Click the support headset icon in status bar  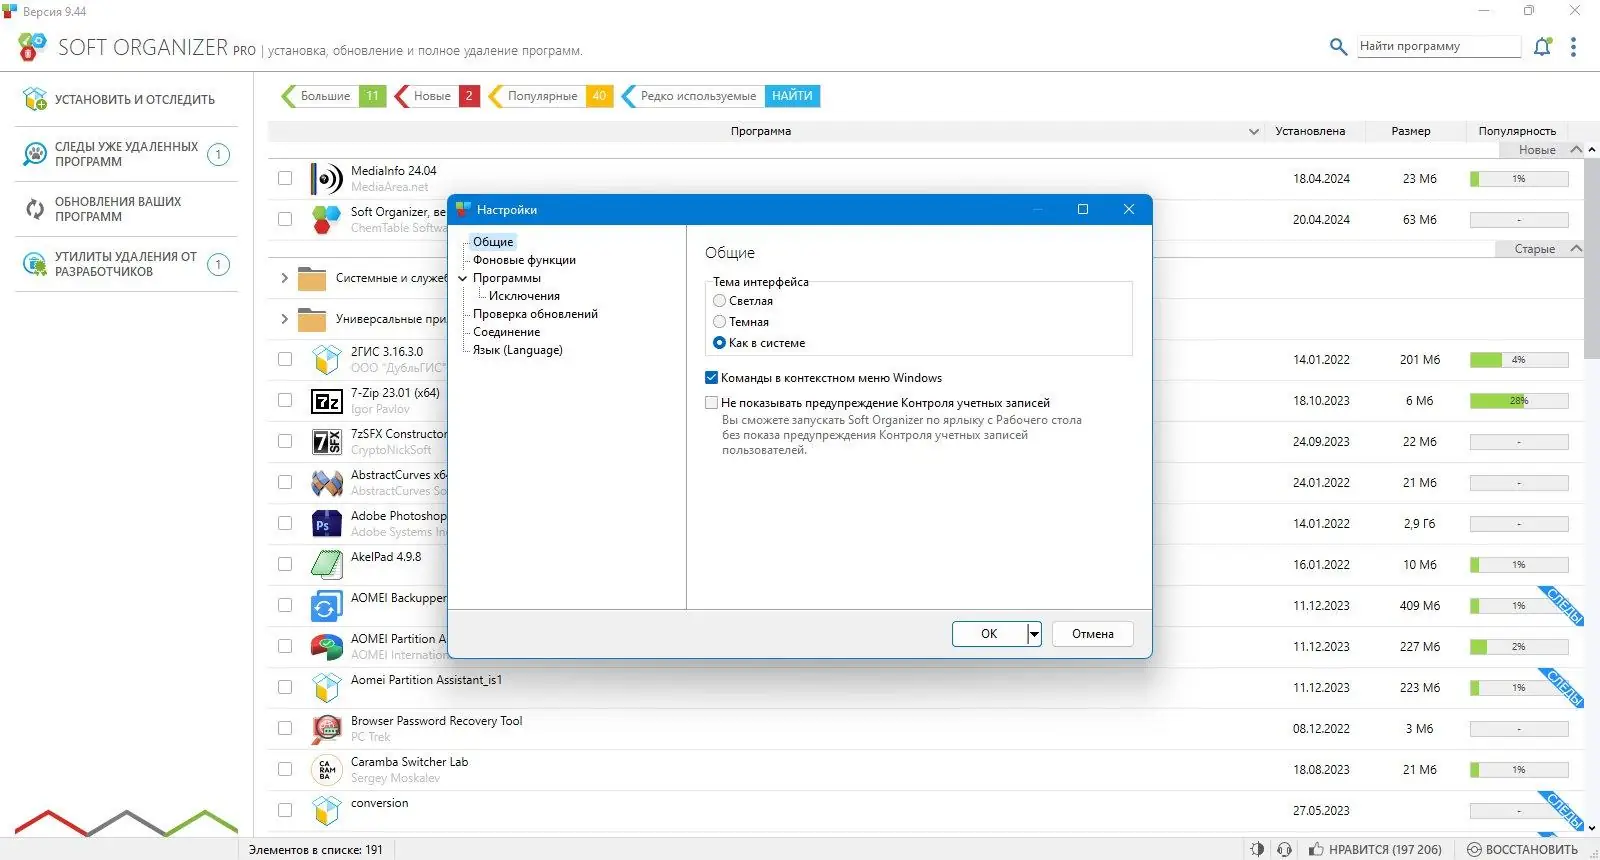pyautogui.click(x=1285, y=849)
